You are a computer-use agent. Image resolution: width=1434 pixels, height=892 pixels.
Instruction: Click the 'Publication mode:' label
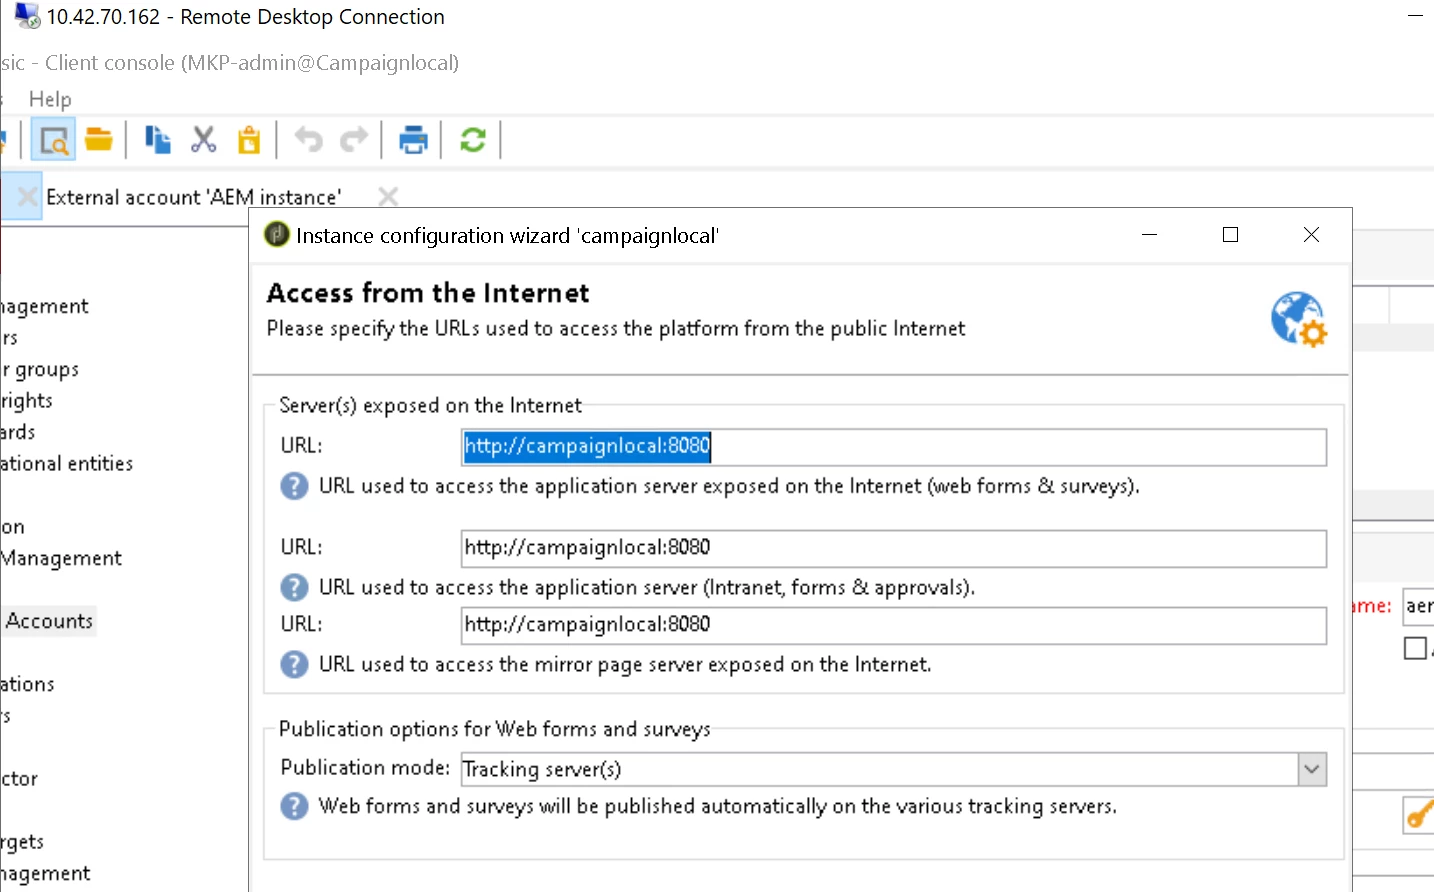click(366, 767)
